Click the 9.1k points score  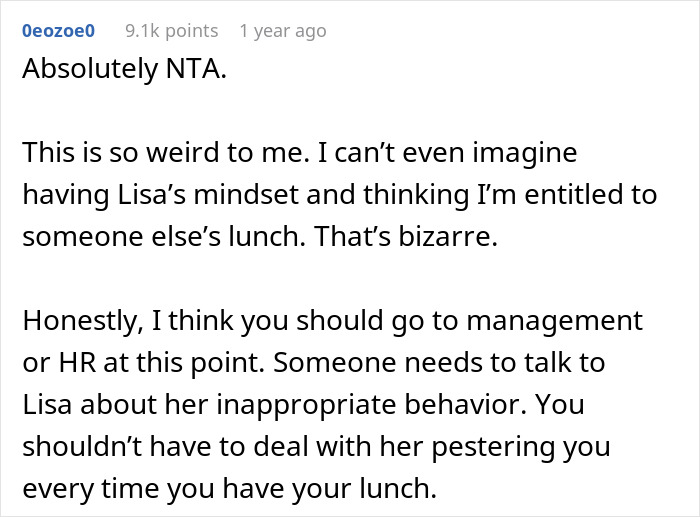(x=170, y=31)
